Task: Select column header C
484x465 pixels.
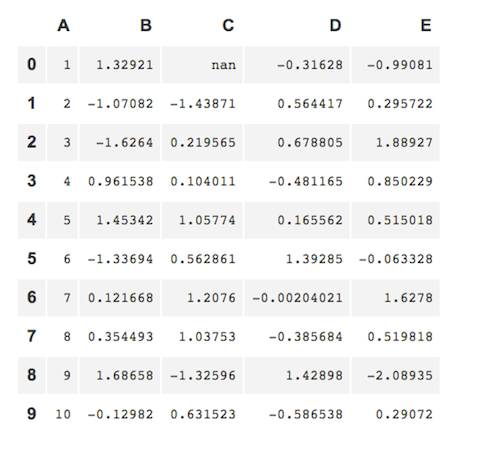Action: pos(228,26)
